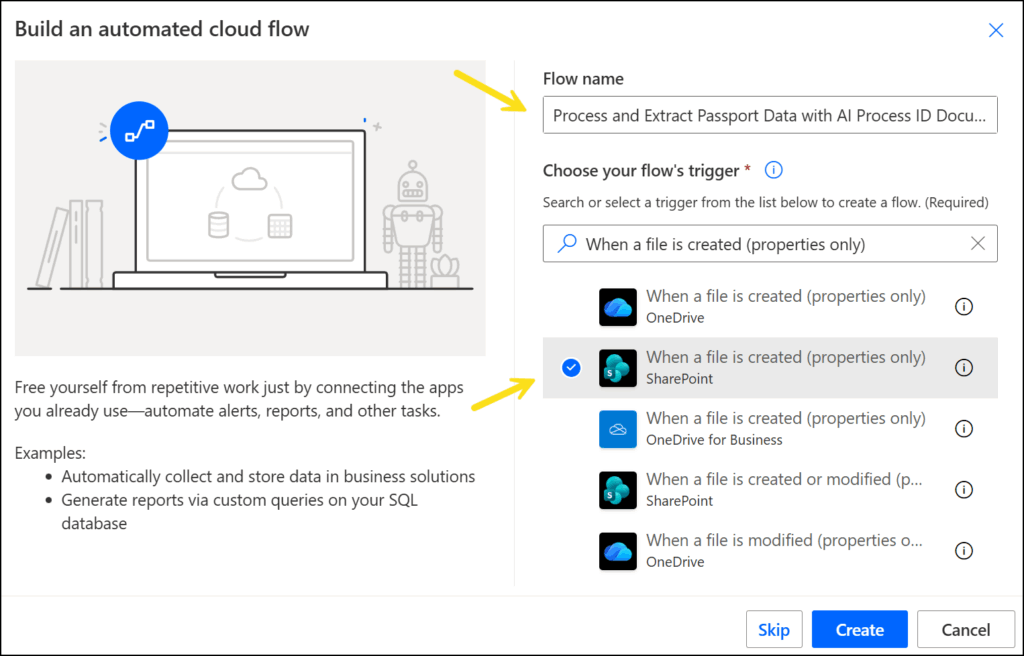
Task: Show info for SharePoint created or modified trigger
Action: point(964,490)
